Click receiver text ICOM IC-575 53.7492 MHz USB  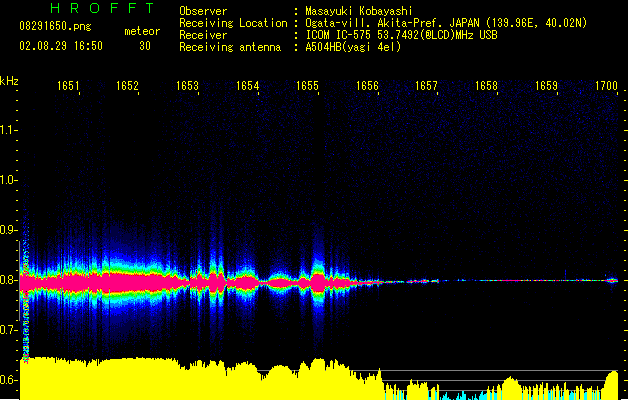pos(402,35)
